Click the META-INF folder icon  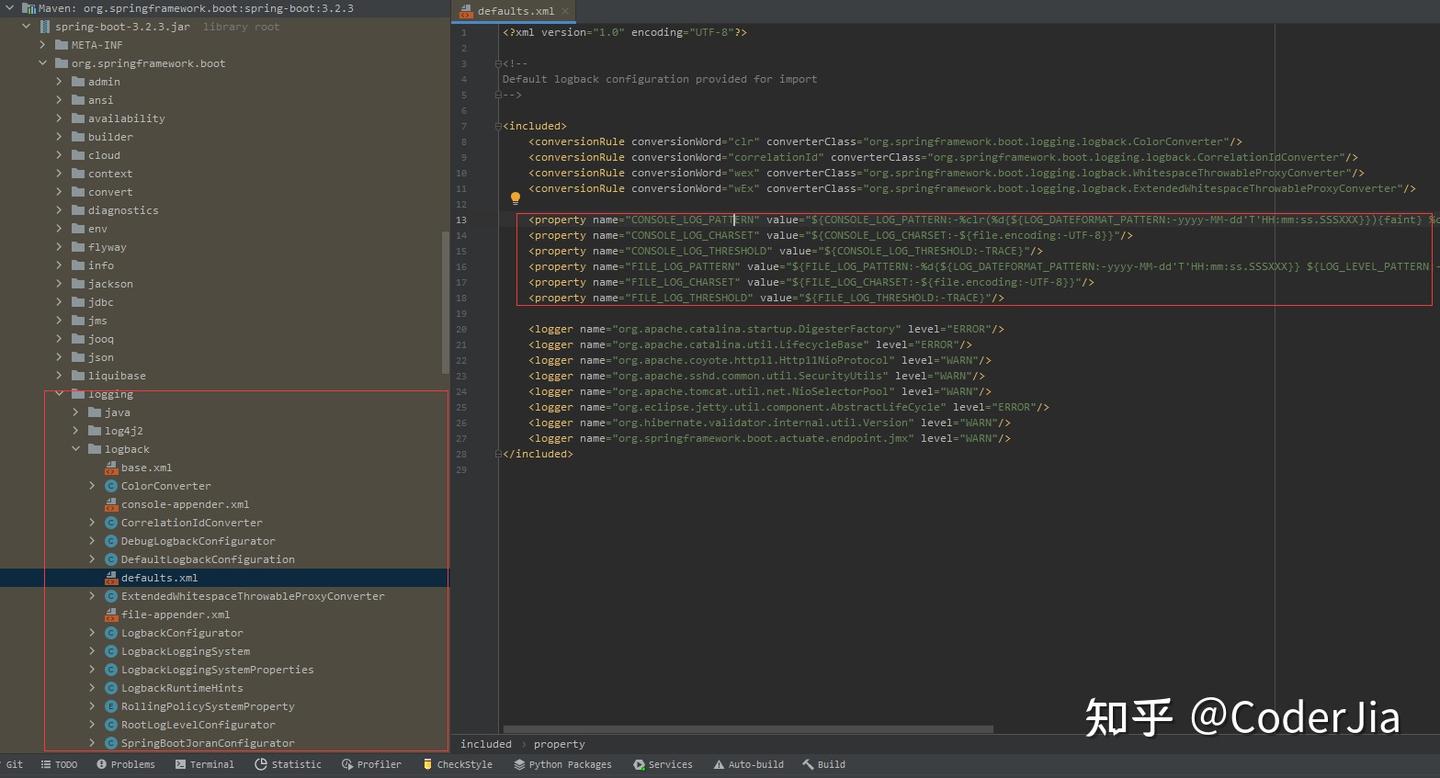click(x=61, y=45)
